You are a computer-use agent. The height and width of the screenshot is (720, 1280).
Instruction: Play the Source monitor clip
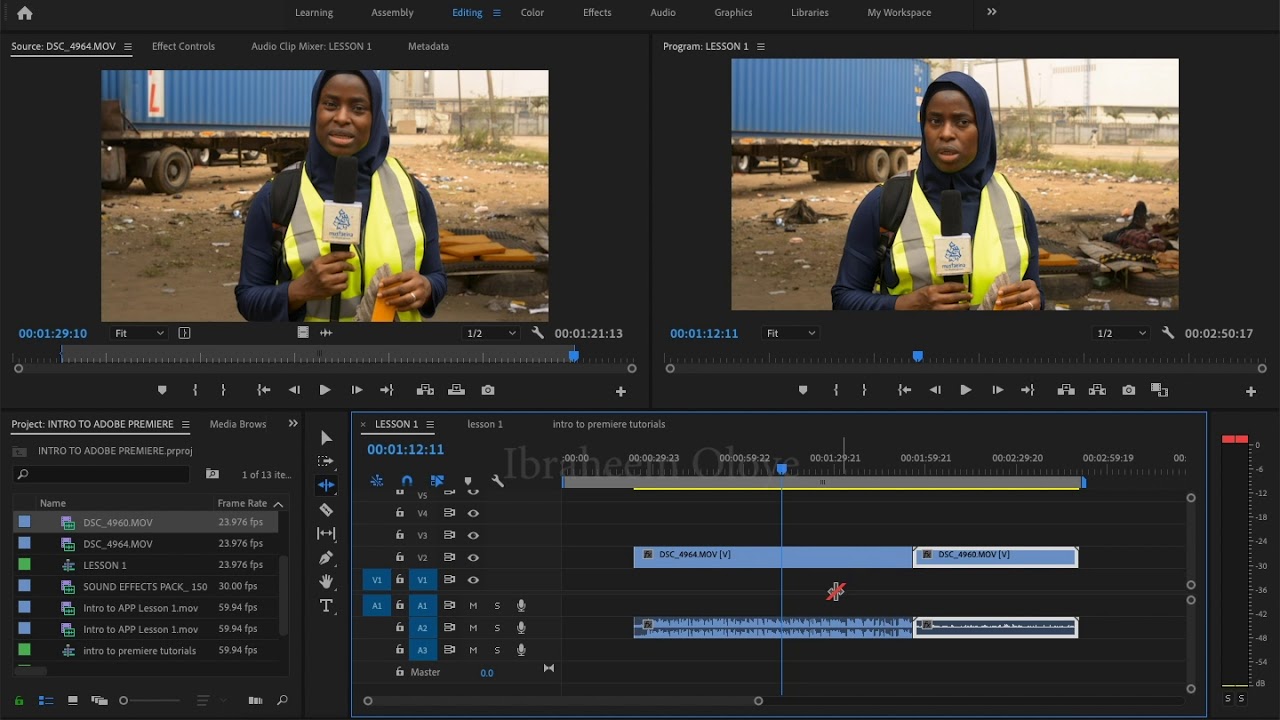(325, 390)
